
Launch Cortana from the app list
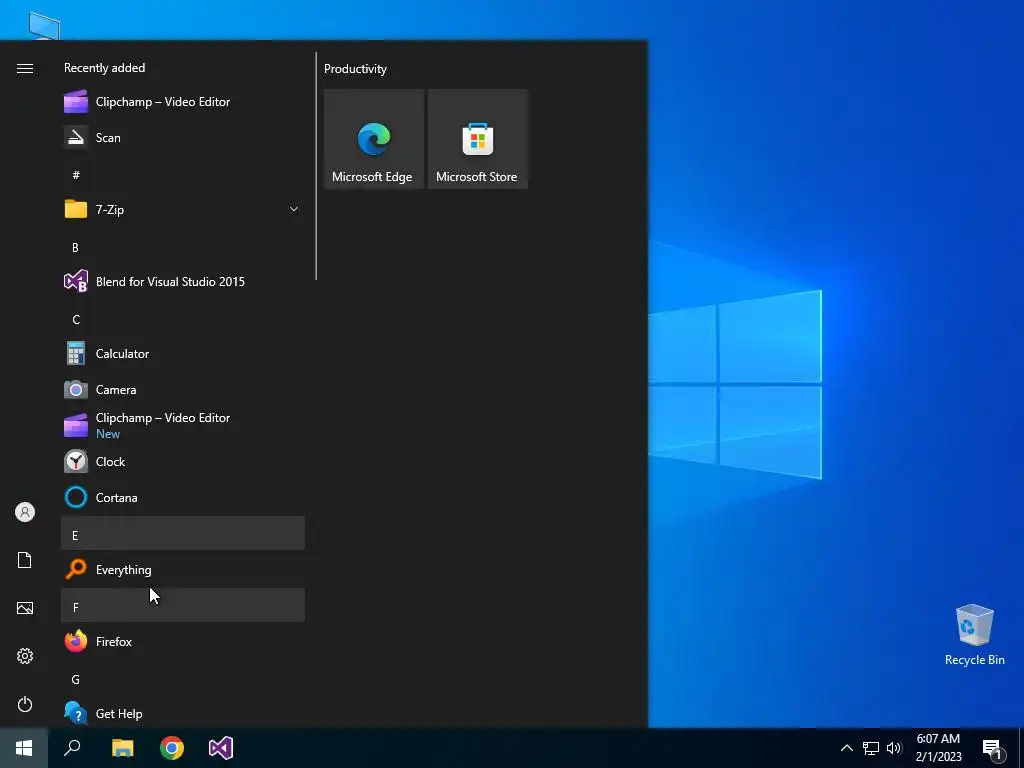[x=183, y=498]
